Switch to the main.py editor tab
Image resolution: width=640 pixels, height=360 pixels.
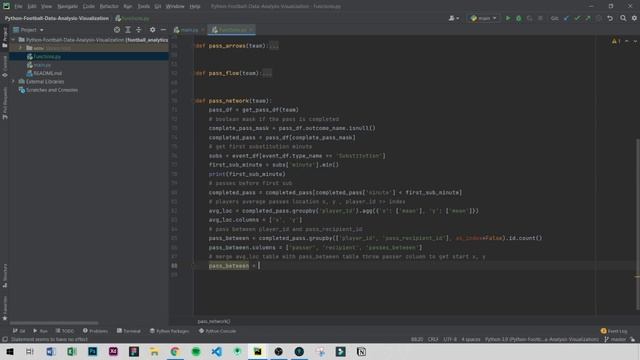coord(186,30)
